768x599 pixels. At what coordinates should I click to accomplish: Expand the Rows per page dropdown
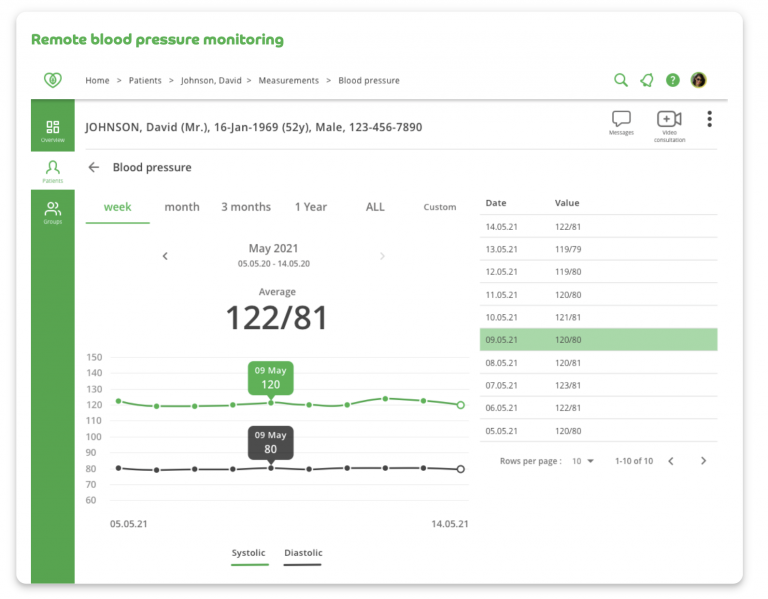click(x=582, y=461)
